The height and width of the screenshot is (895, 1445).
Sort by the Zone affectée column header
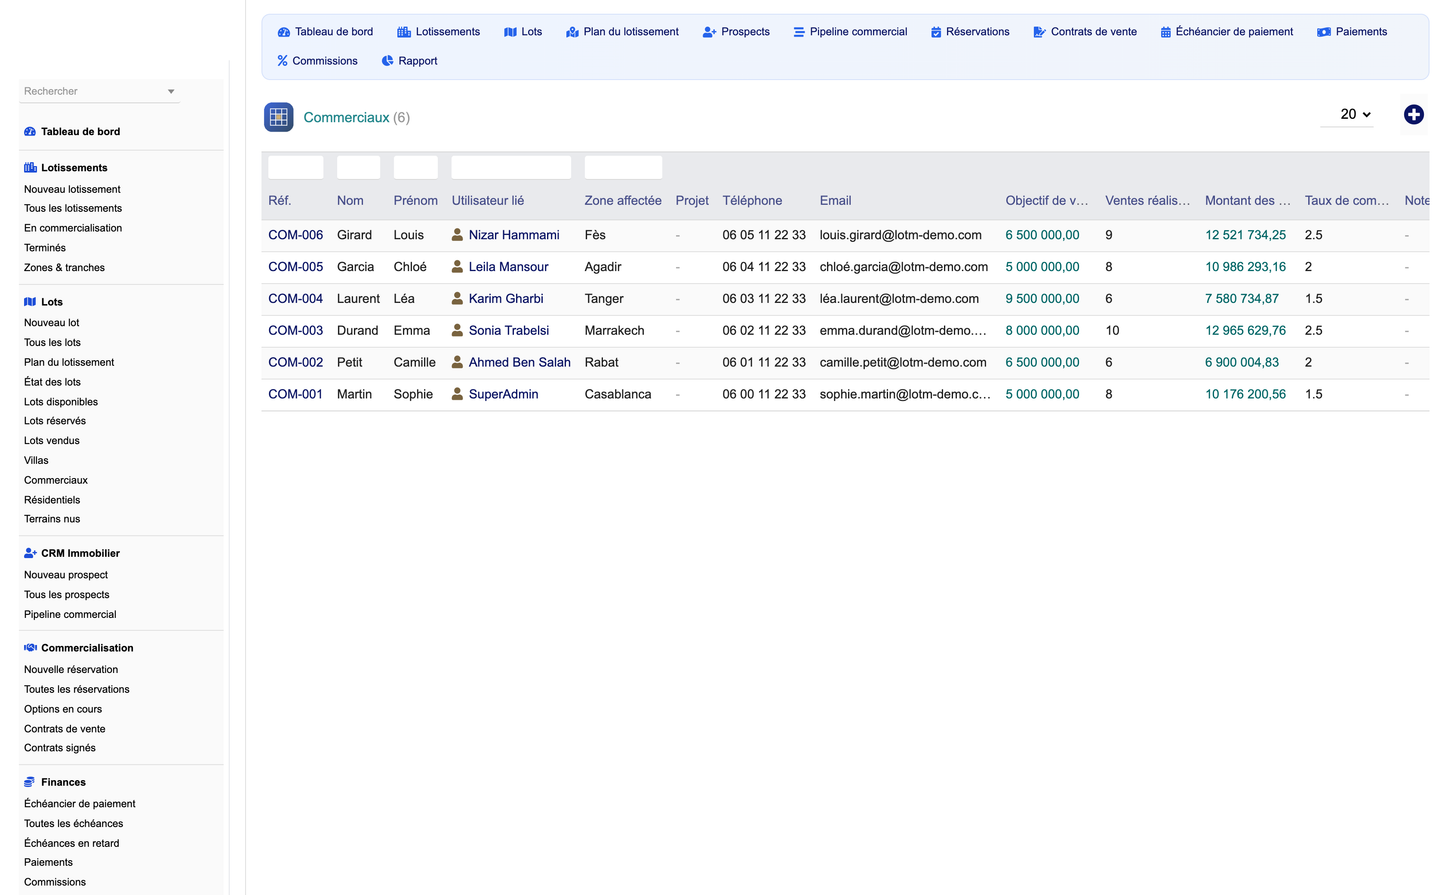(623, 201)
